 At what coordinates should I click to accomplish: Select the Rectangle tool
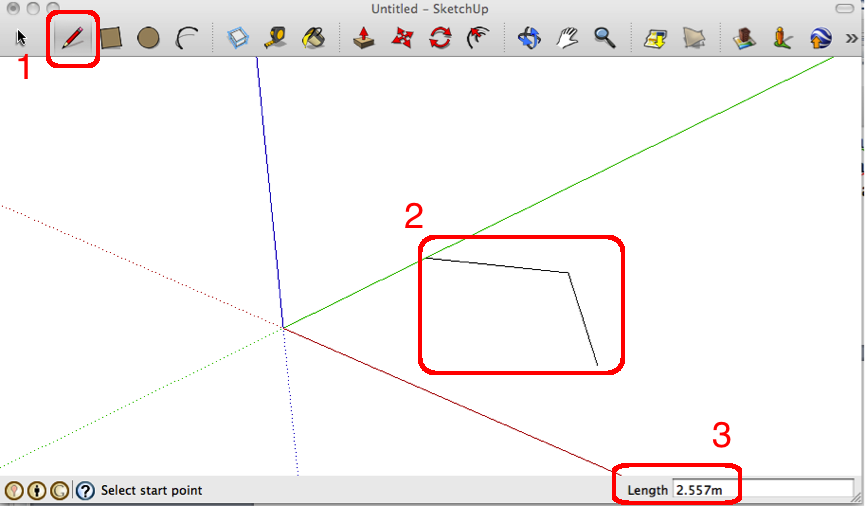tap(110, 39)
